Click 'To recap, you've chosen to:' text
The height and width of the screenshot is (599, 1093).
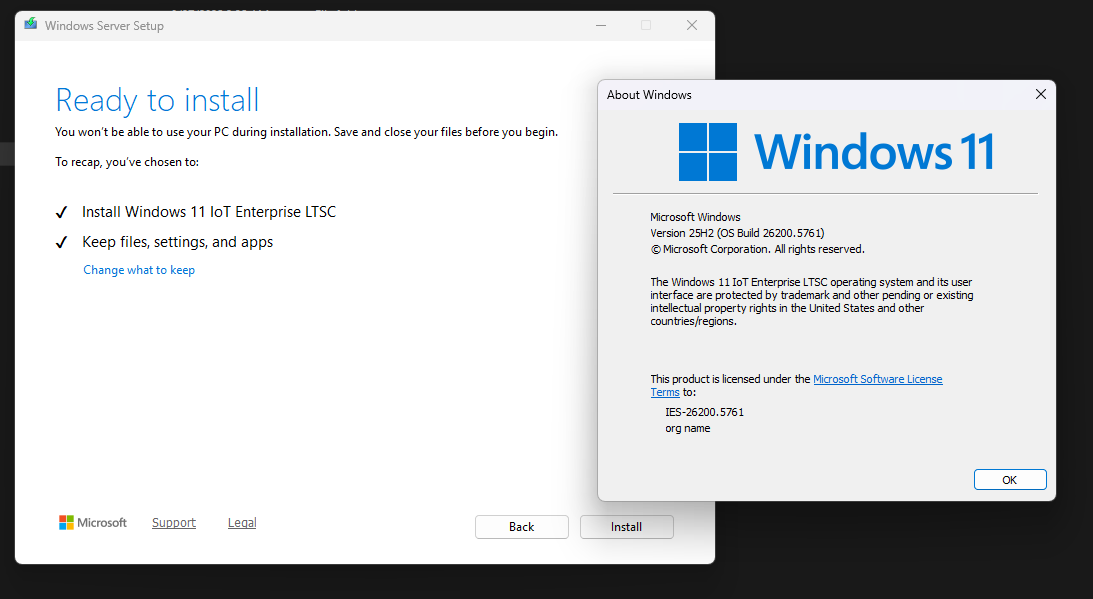pyautogui.click(x=127, y=162)
